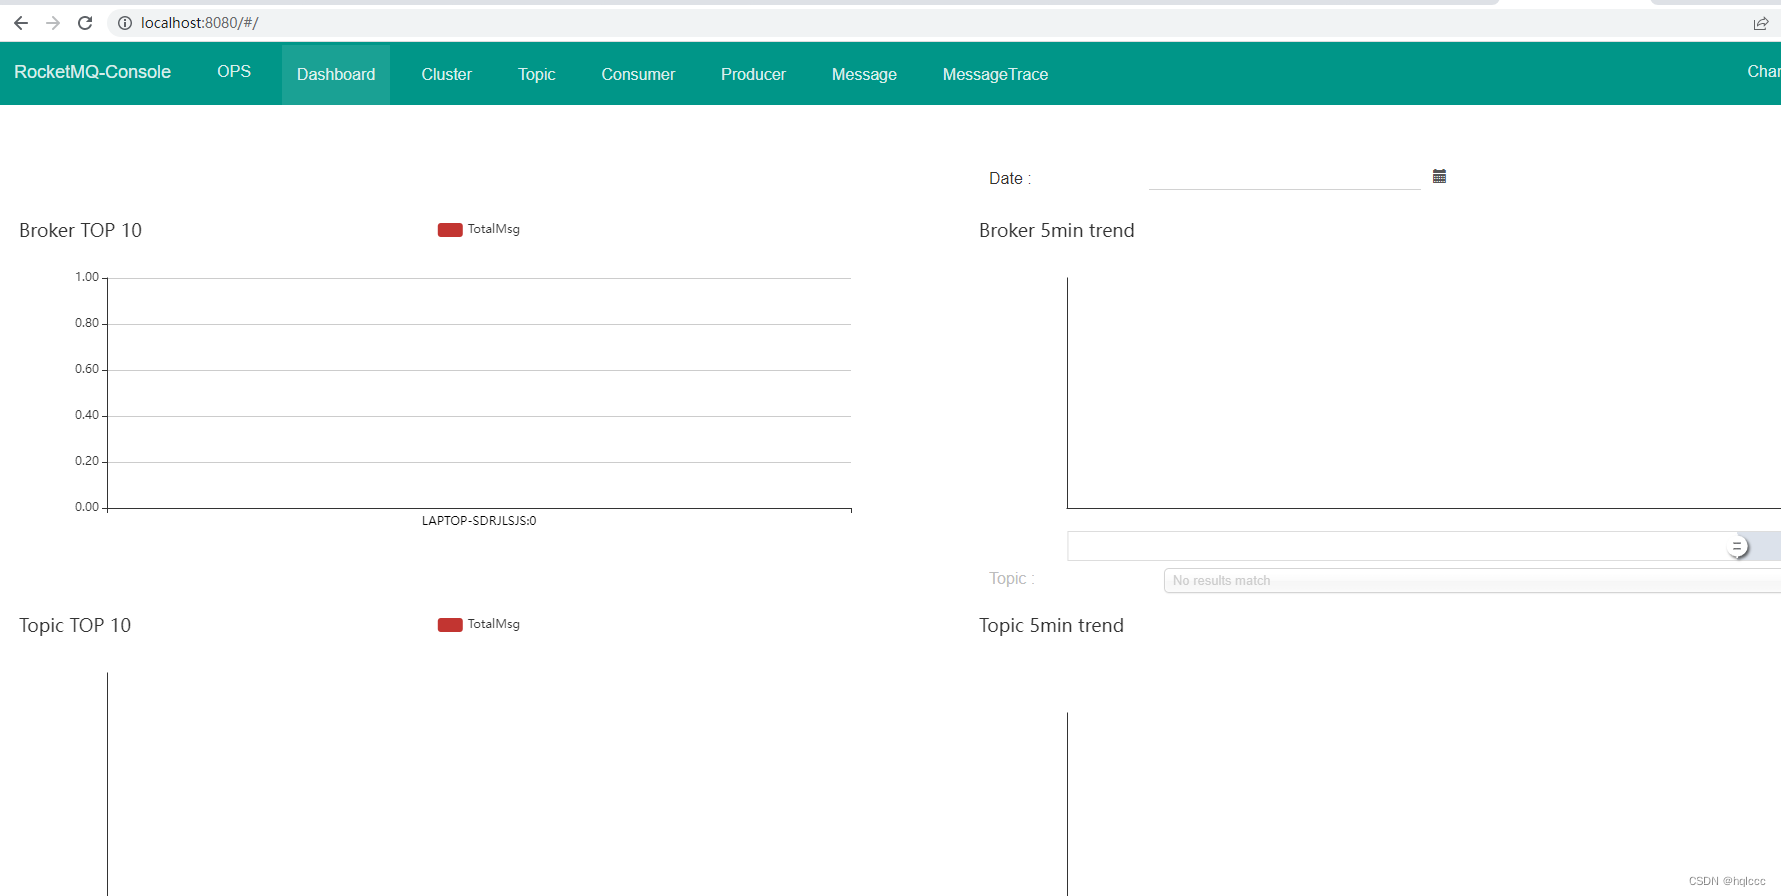The image size is (1781, 896).
Task: Click the Date input field
Action: (x=1285, y=177)
